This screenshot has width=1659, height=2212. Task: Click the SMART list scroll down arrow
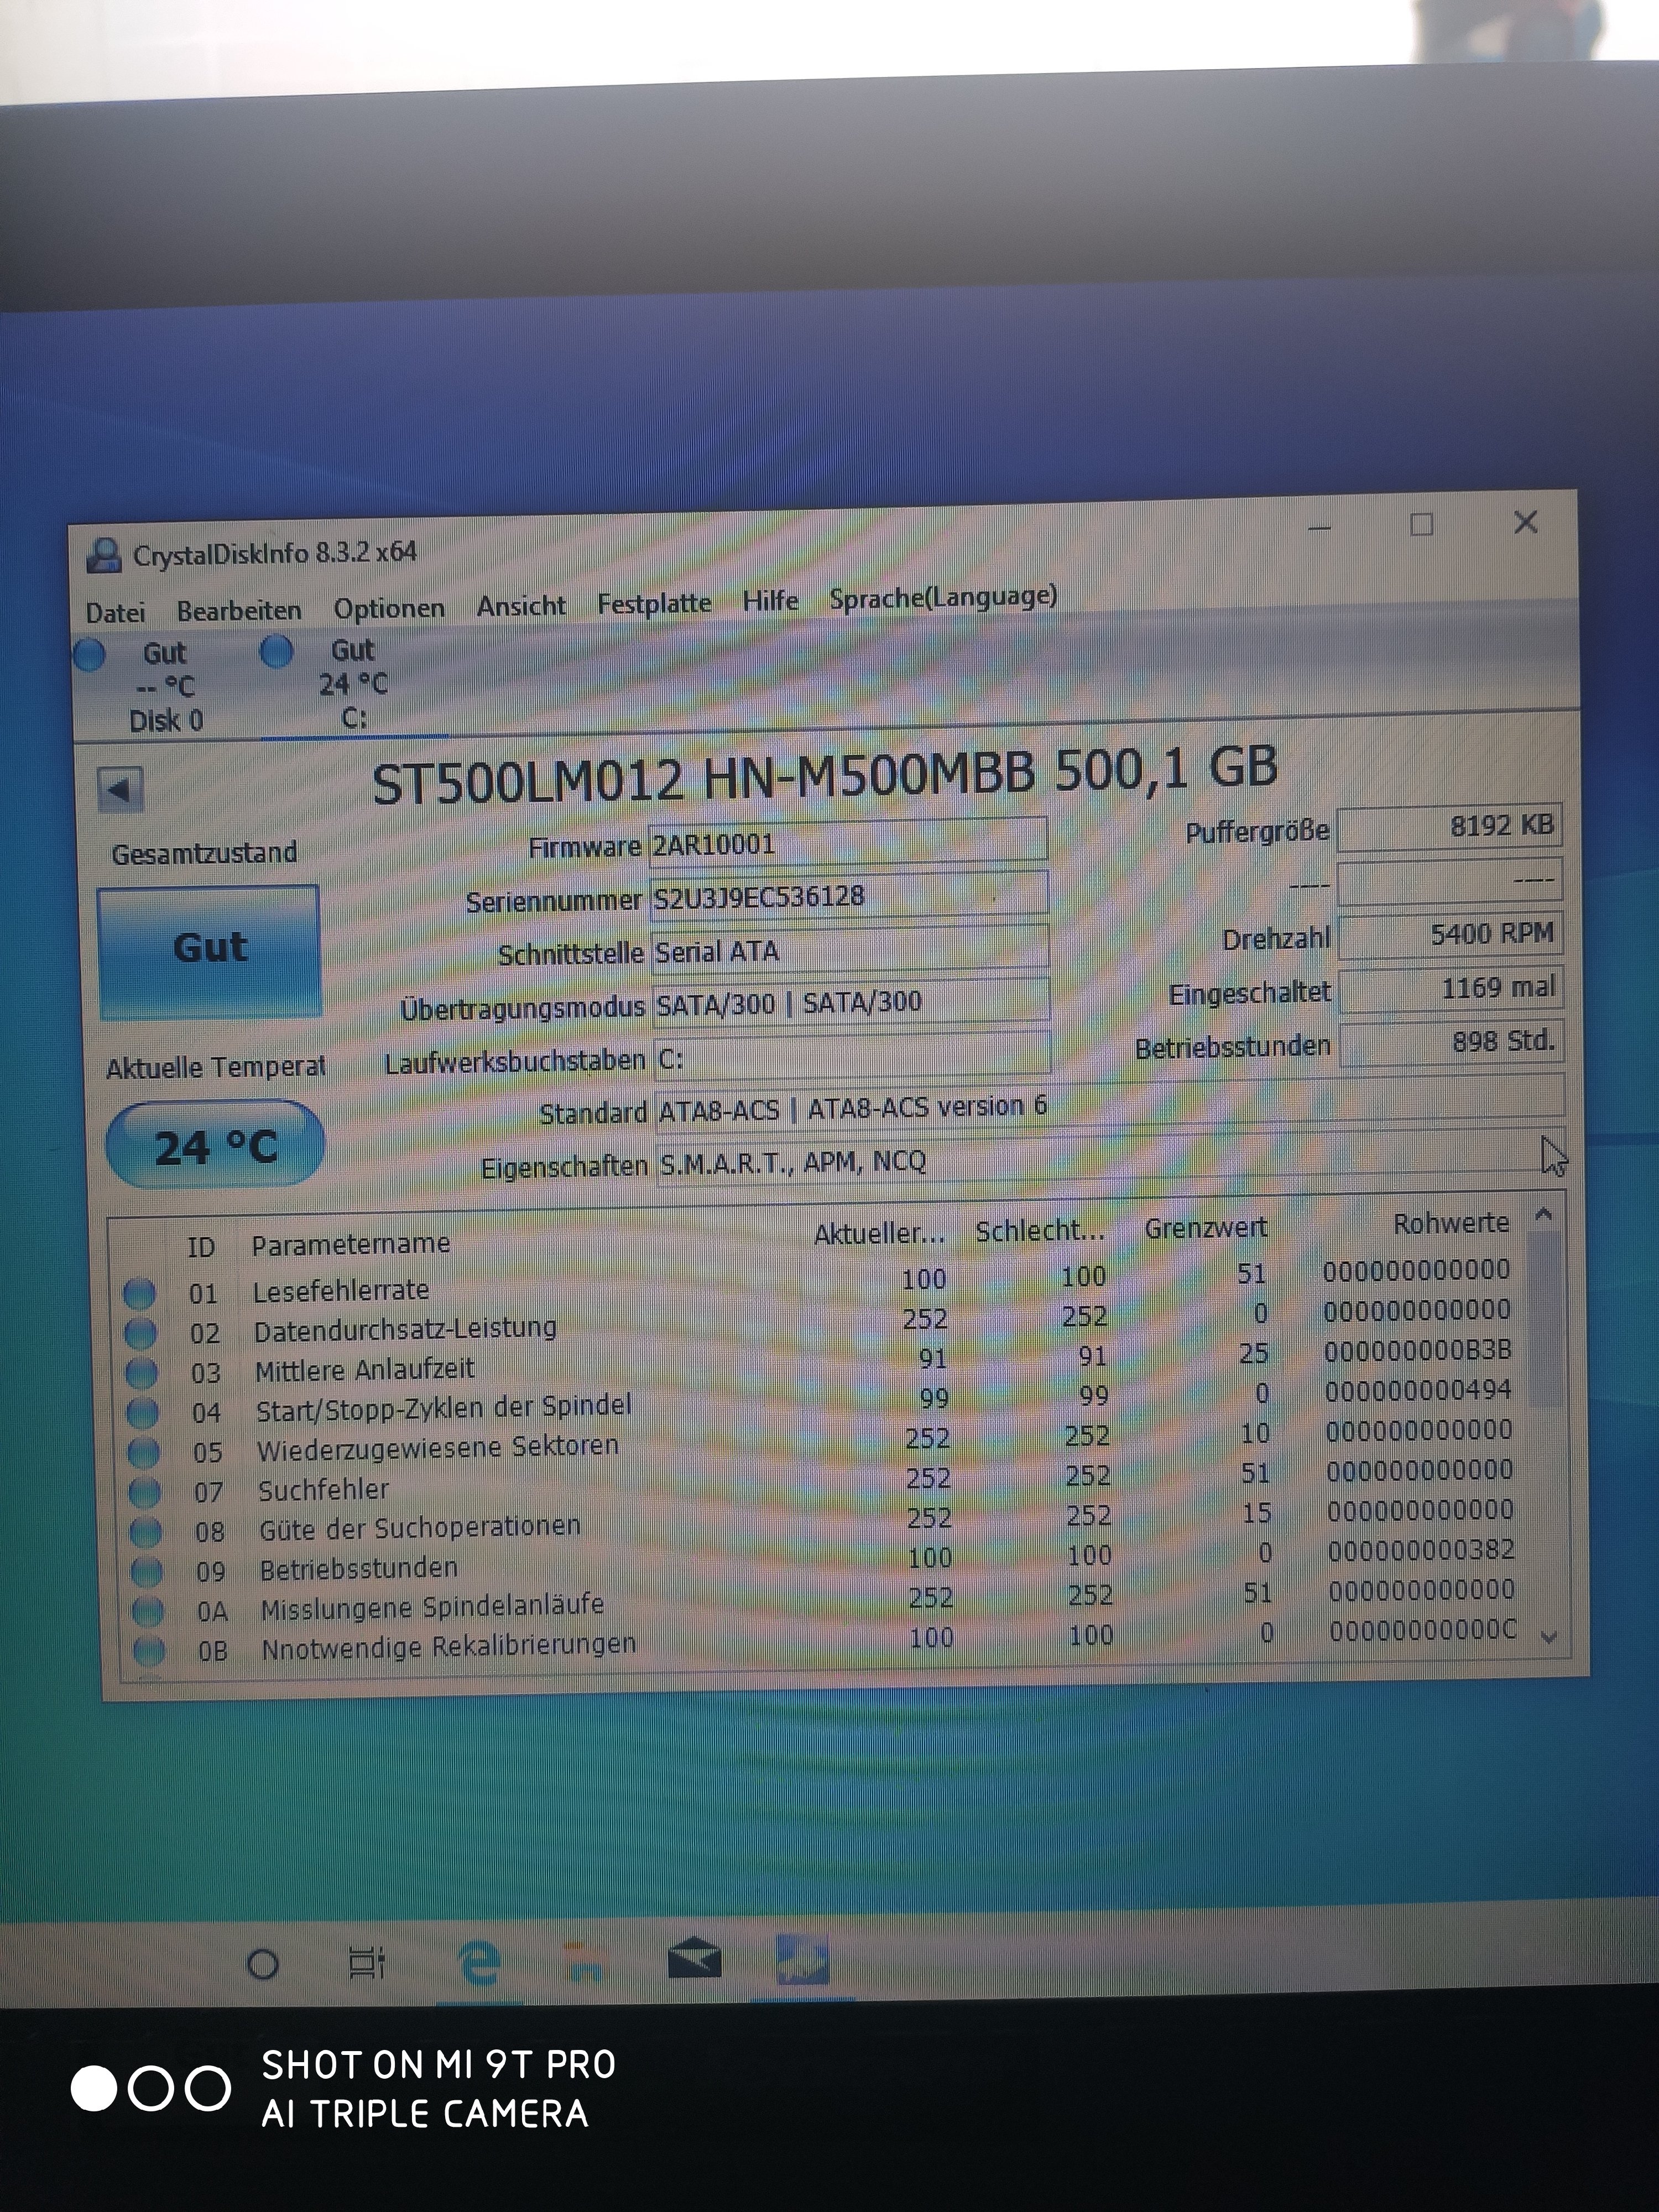[x=1550, y=1638]
